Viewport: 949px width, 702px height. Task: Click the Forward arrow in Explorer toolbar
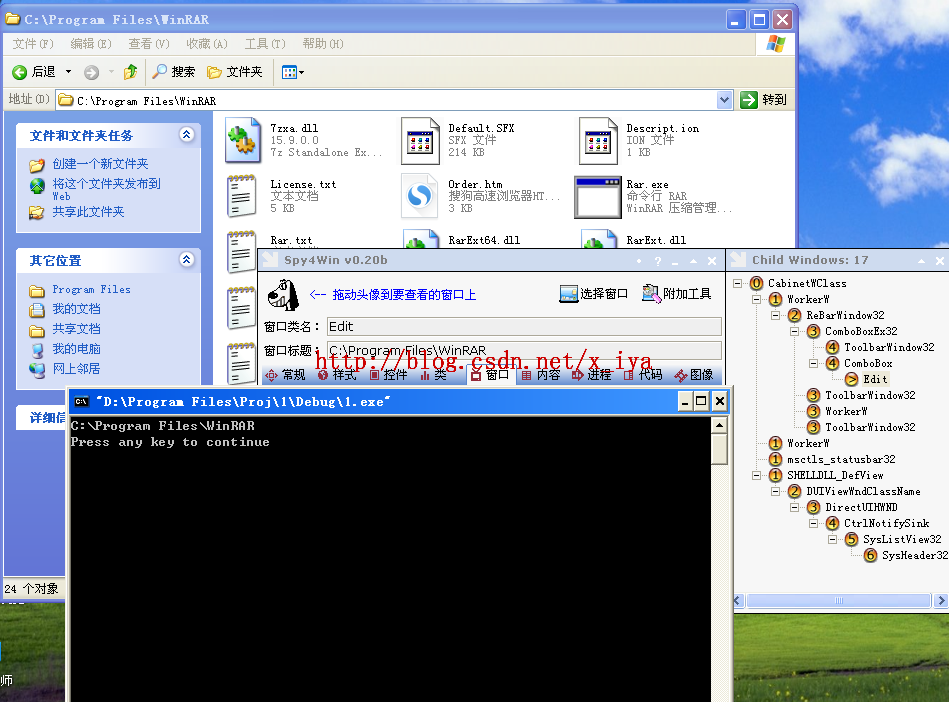pyautogui.click(x=91, y=73)
